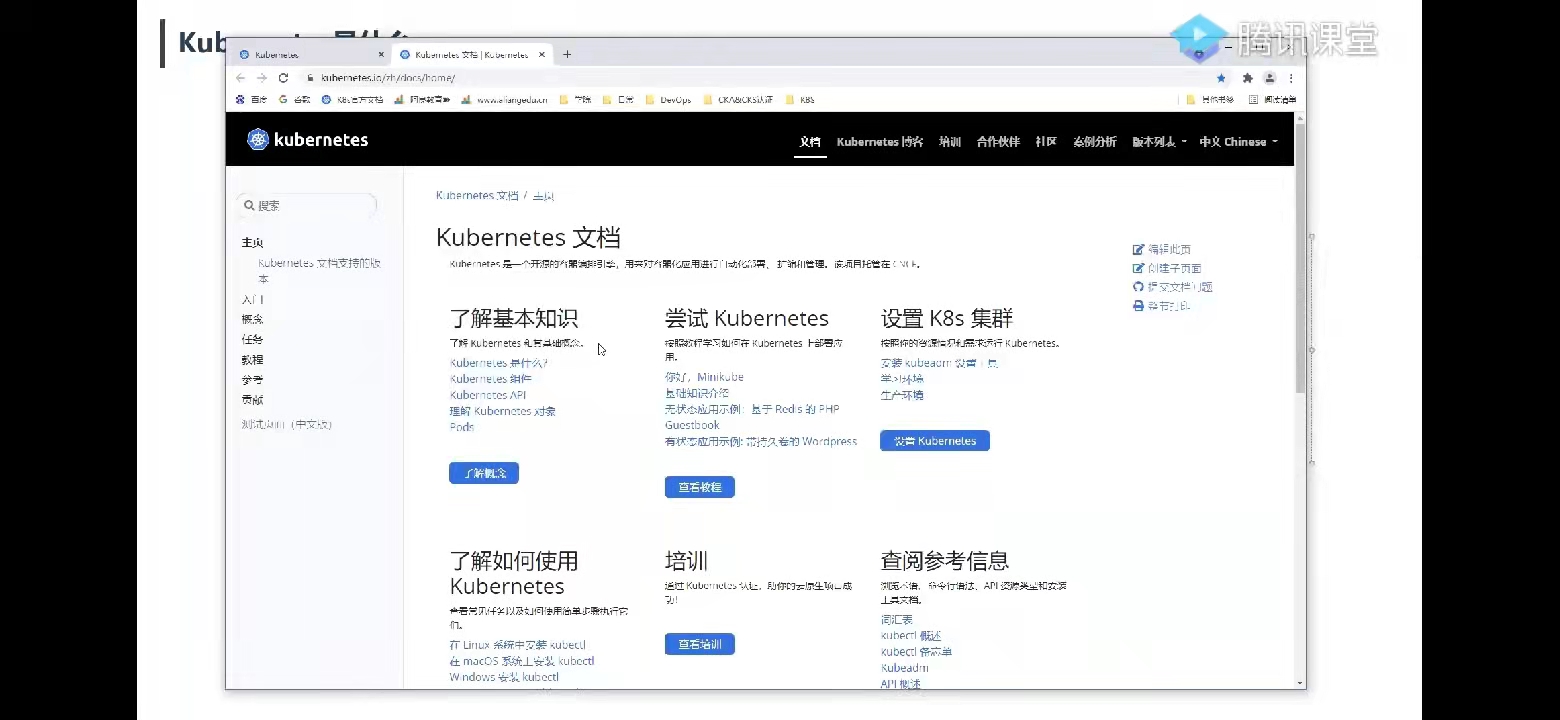Open the Google bookmark in the bookmarks bar
This screenshot has height=720, width=1560.
(294, 100)
